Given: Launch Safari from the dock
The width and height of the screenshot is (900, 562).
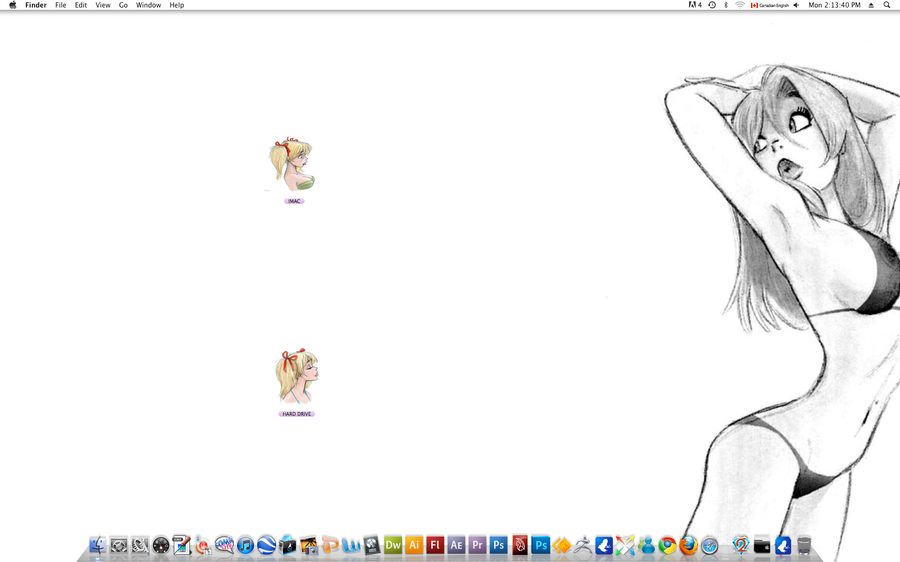Looking at the screenshot, I should click(709, 545).
